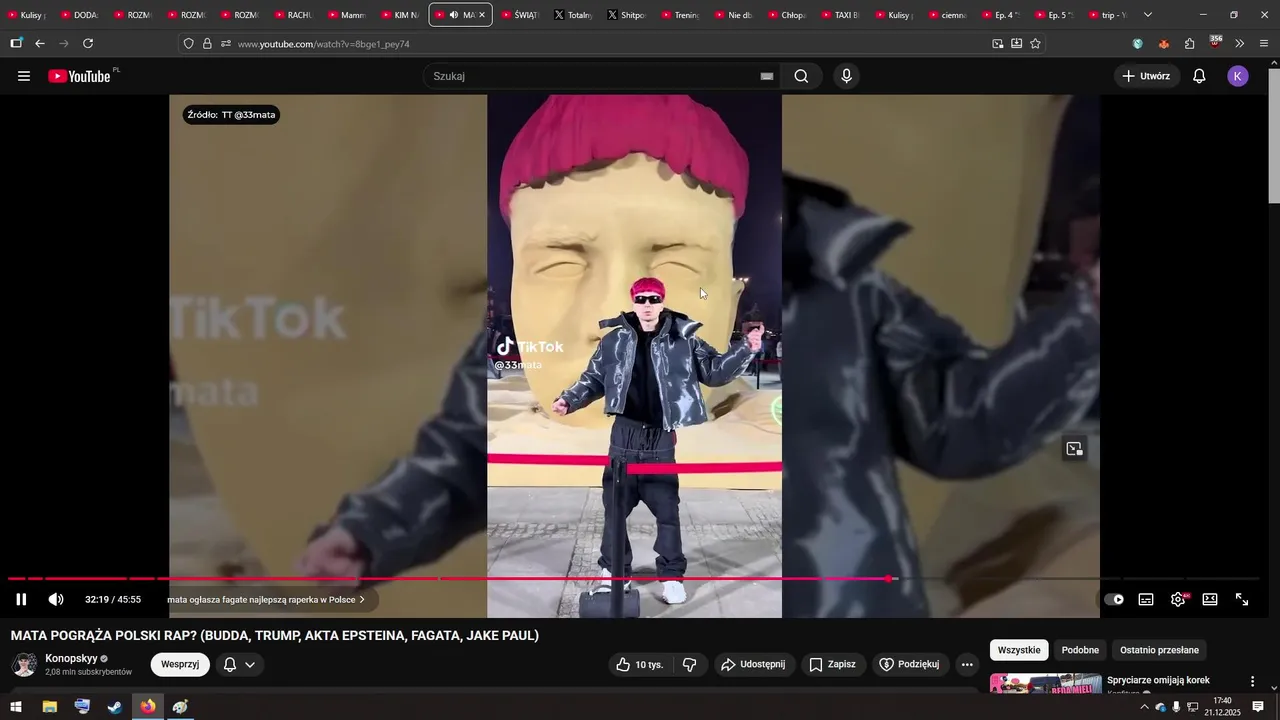
Task: Open File Explorer from the taskbar
Action: [49, 707]
